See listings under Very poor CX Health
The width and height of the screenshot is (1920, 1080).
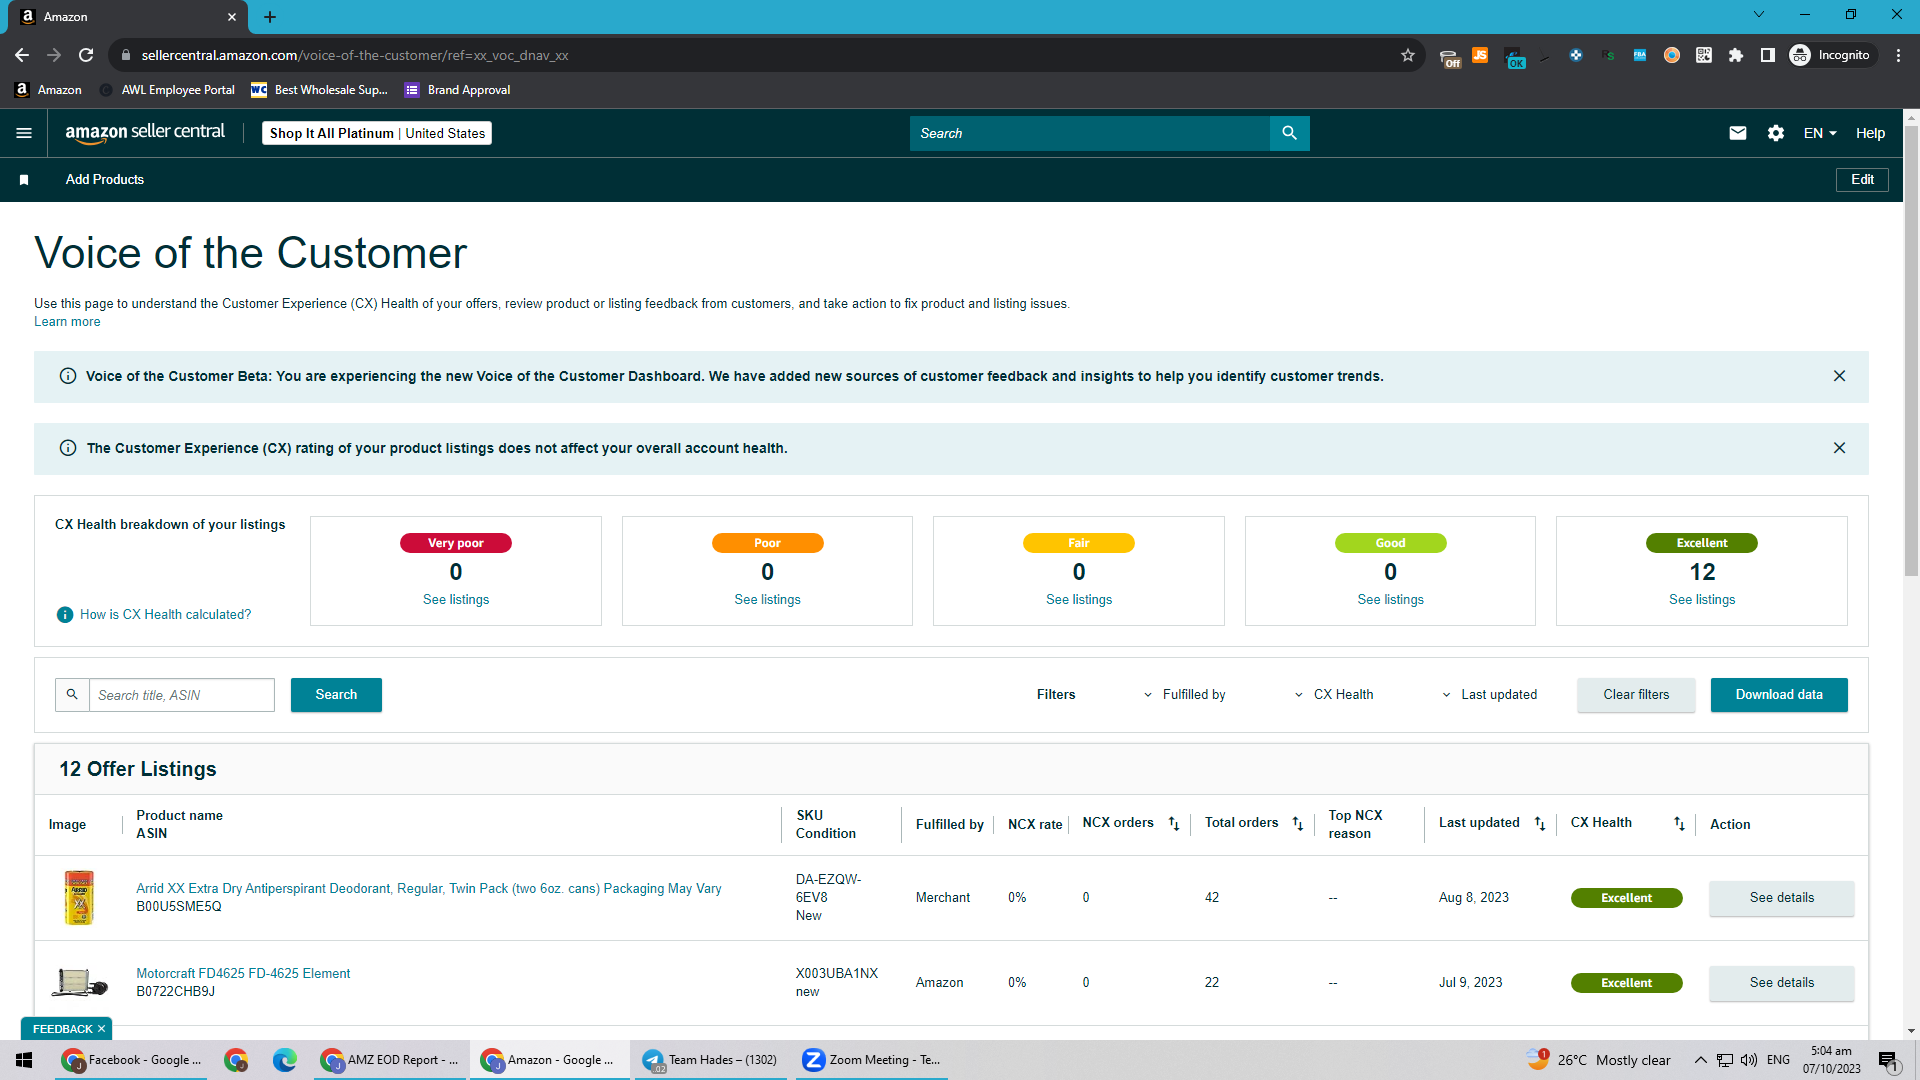coord(456,600)
